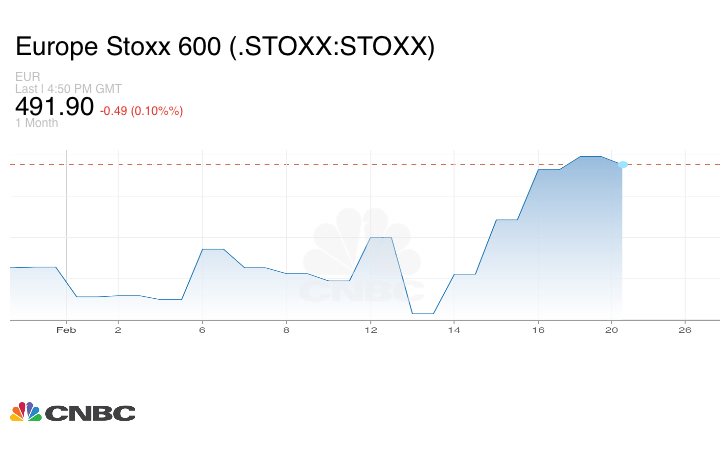720x450 pixels.
Task: Click the 8 date tick on x-axis
Action: [286, 329]
